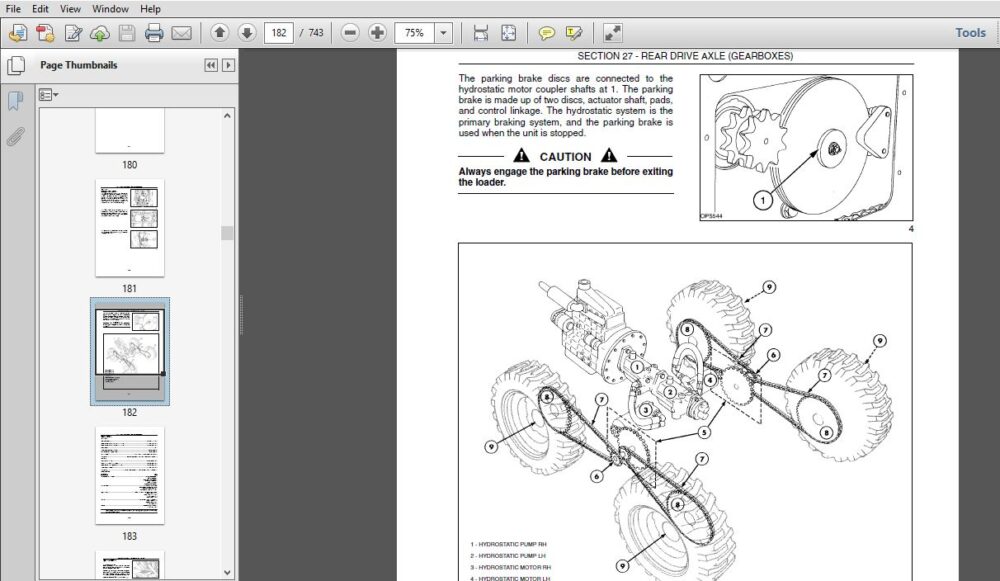Click the cloud upload icon
The height and width of the screenshot is (581, 1000).
99,33
